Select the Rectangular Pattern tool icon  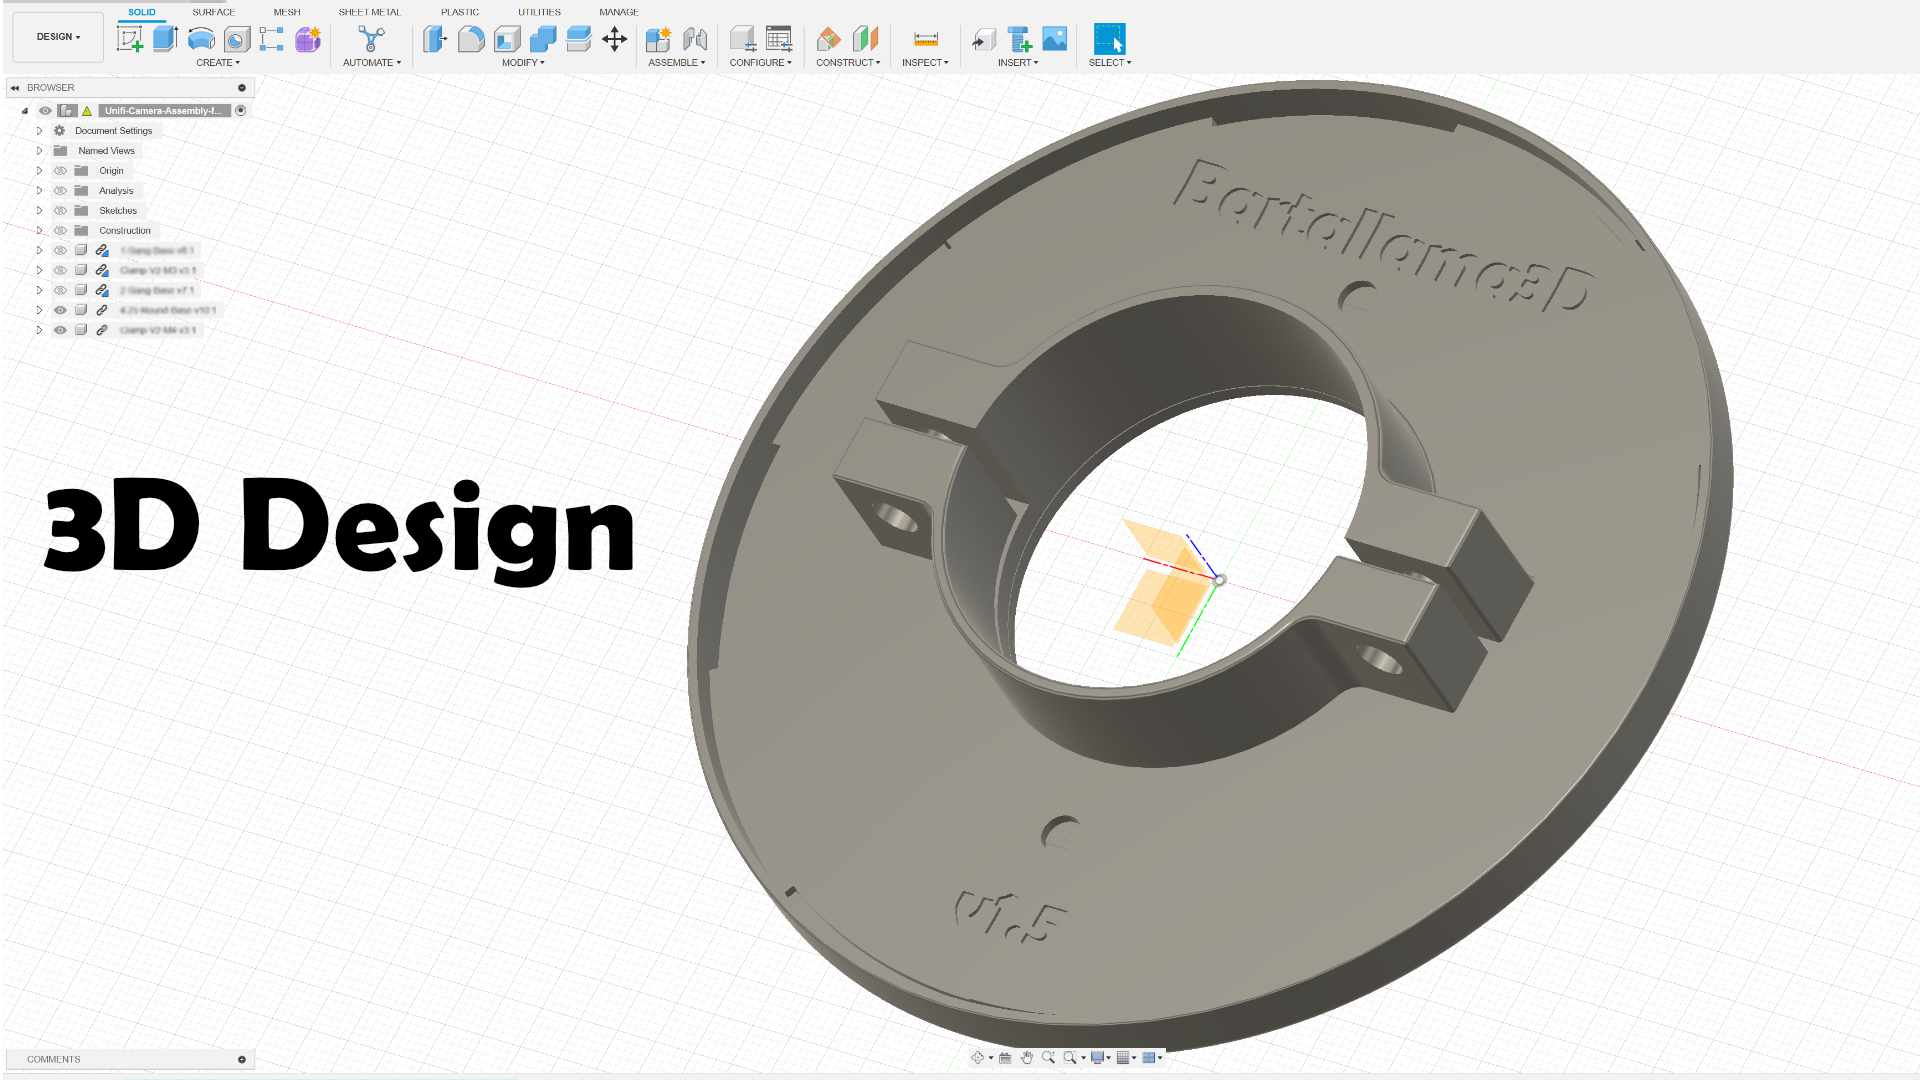coord(271,39)
